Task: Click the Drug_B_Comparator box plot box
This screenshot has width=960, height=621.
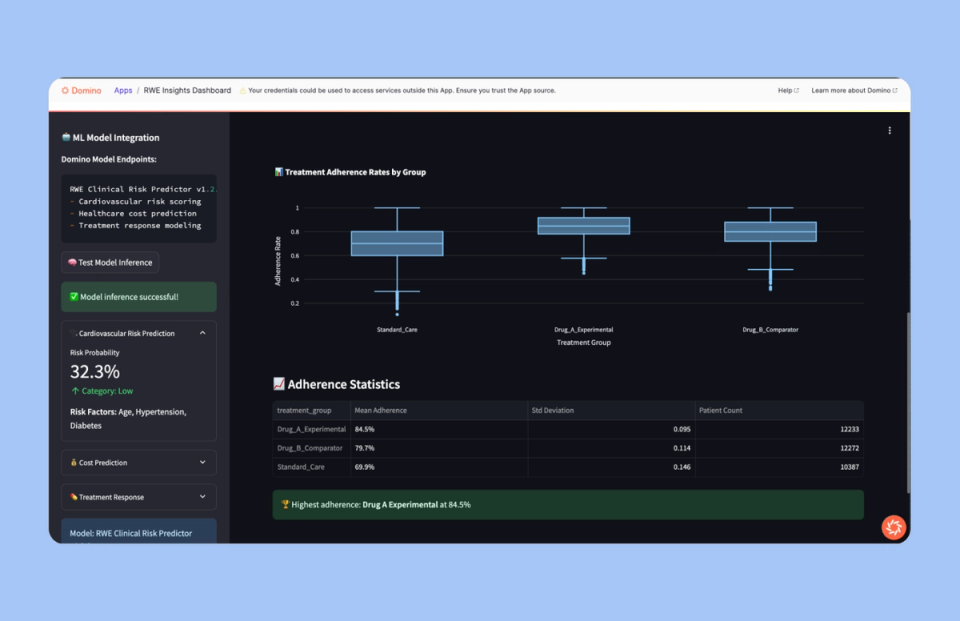Action: (770, 231)
